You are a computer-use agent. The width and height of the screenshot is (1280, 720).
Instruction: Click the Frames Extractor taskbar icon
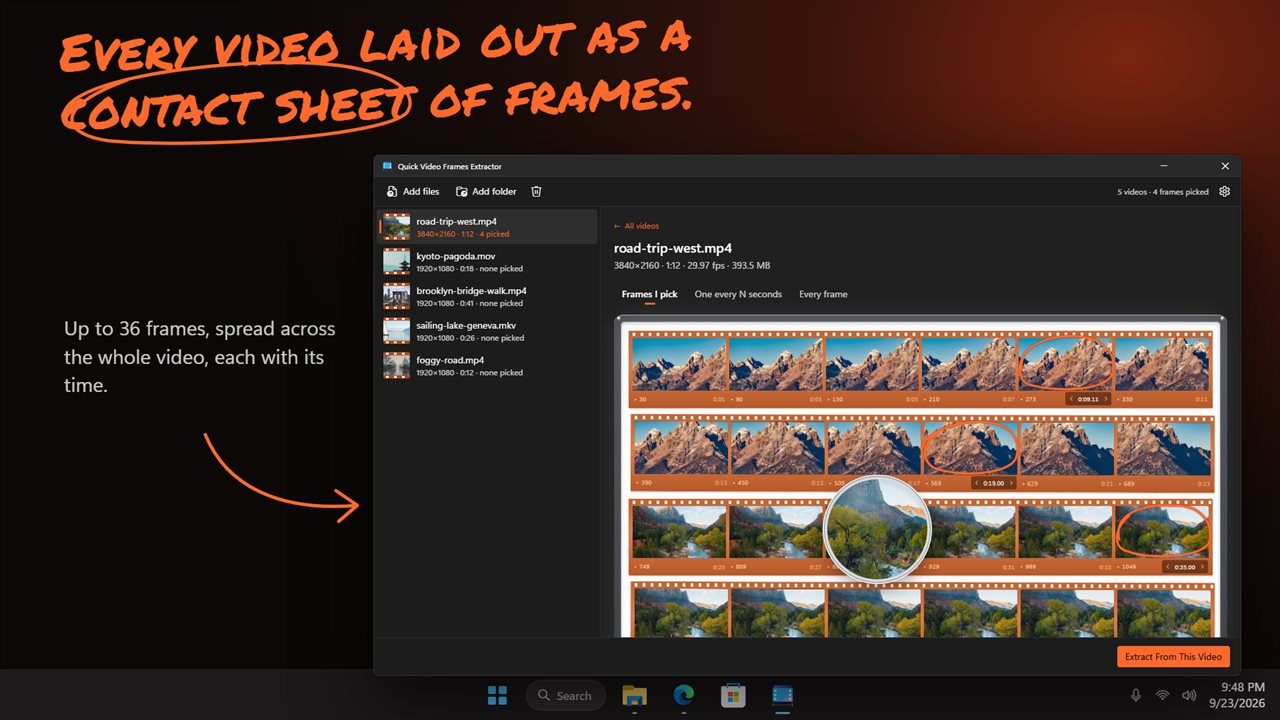pos(783,695)
